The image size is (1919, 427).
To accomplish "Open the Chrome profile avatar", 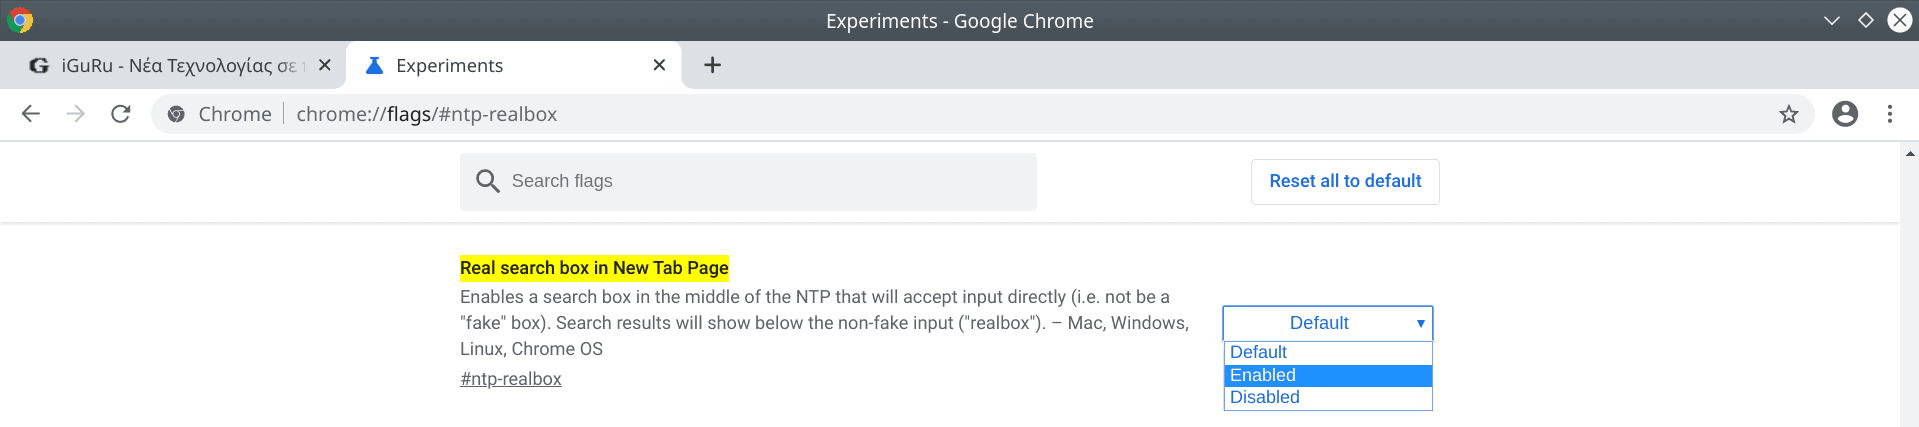I will pos(1845,114).
